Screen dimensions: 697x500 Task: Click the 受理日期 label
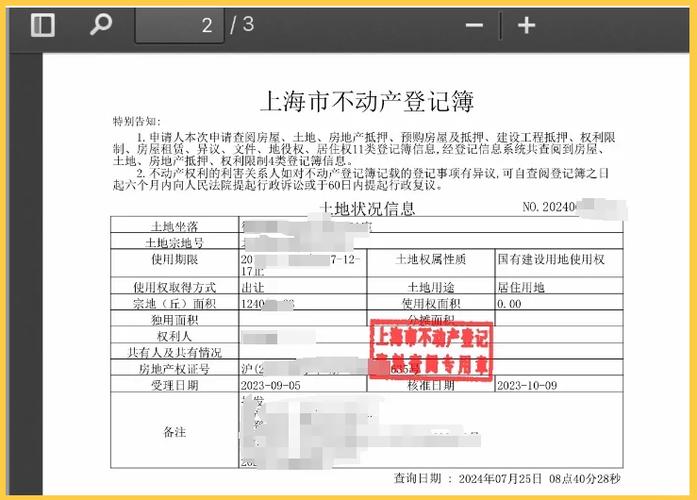[174, 385]
